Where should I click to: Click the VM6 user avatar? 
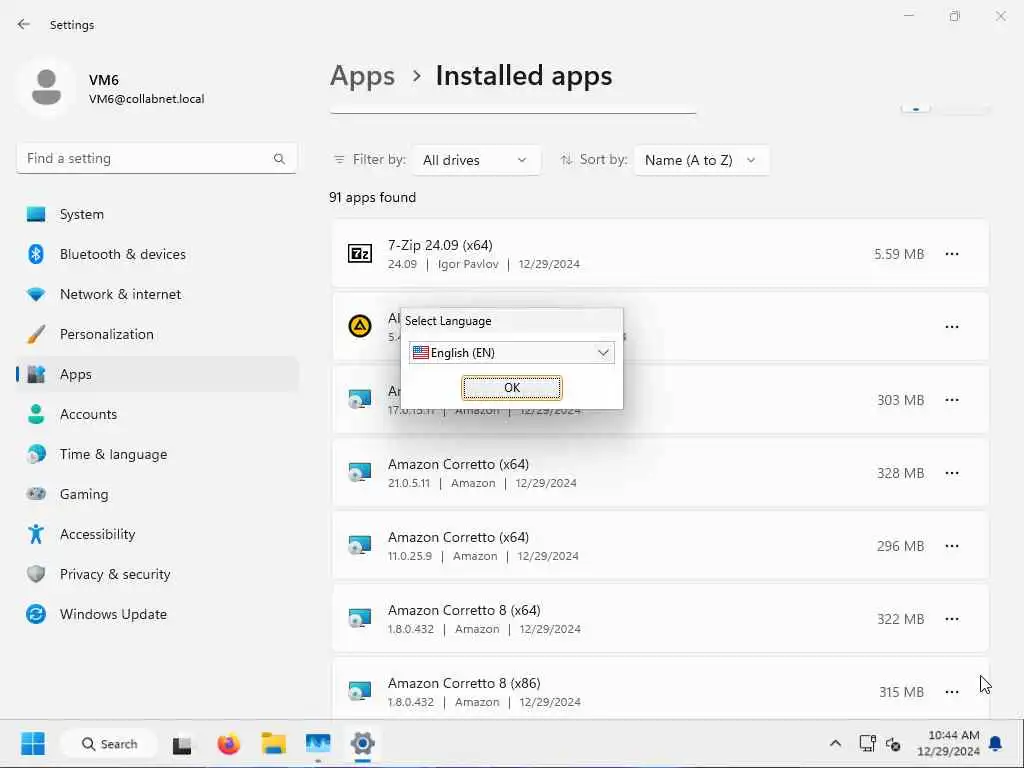(46, 88)
